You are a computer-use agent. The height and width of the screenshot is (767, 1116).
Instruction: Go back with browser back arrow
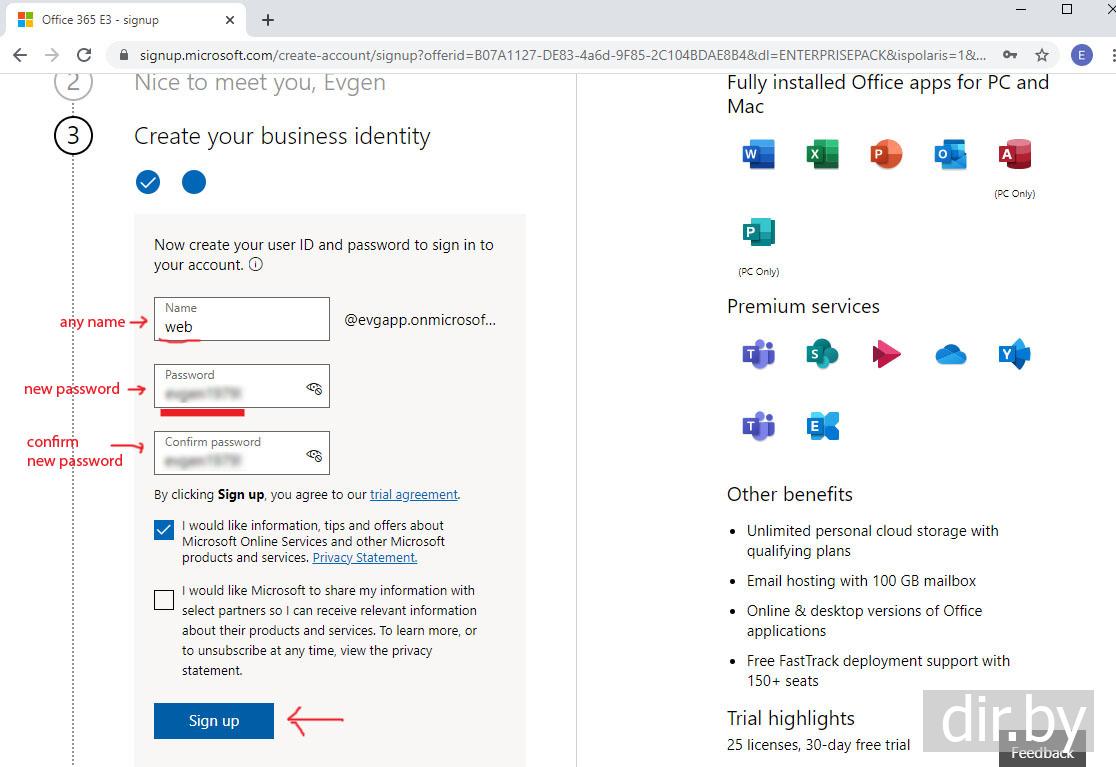click(x=20, y=55)
